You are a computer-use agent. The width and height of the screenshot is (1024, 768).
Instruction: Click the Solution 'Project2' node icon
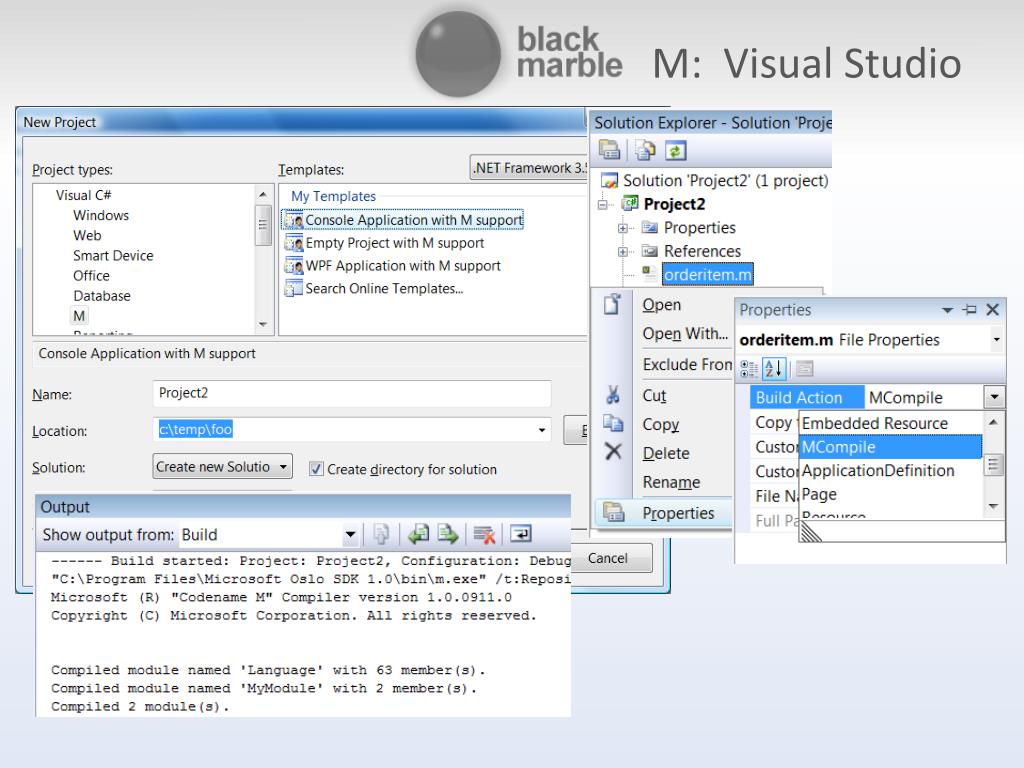pos(609,180)
